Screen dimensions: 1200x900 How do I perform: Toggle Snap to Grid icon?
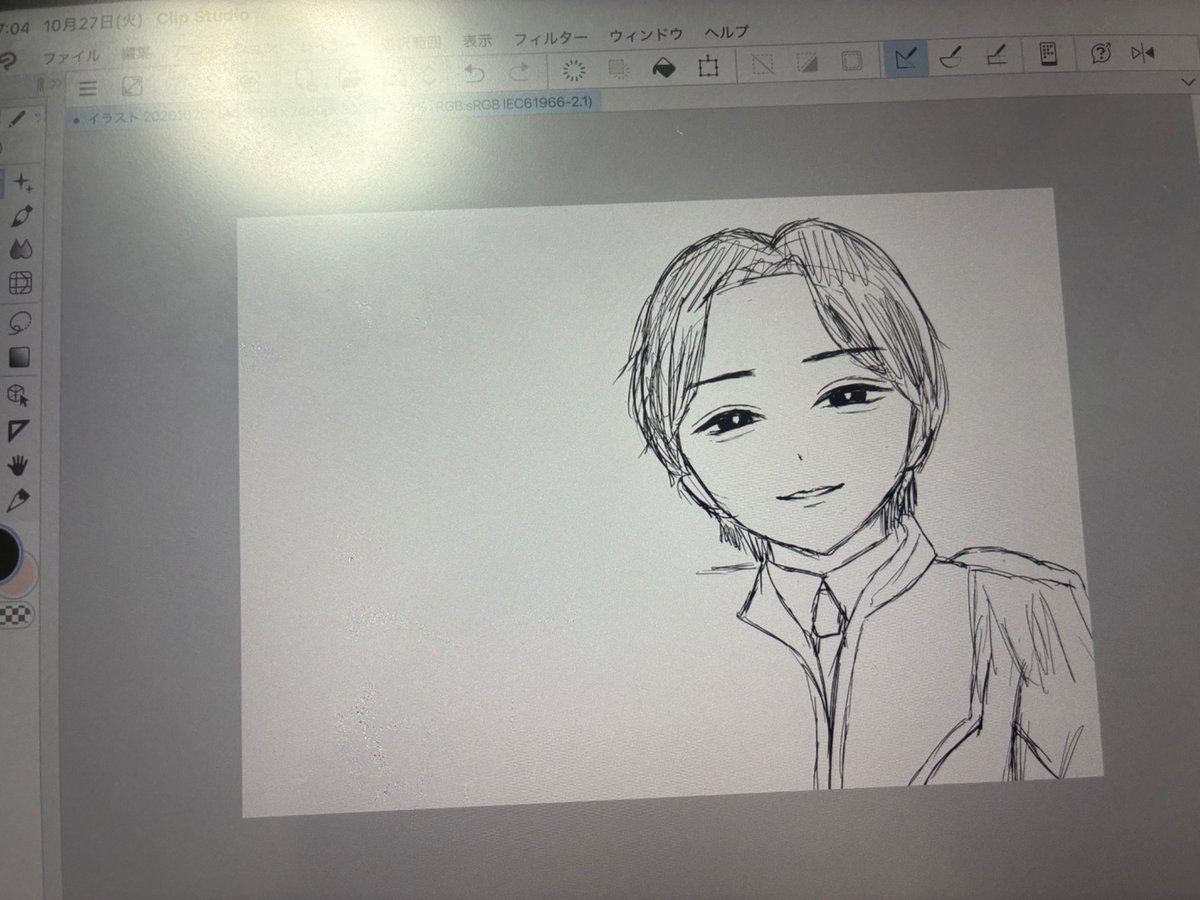pos(996,56)
